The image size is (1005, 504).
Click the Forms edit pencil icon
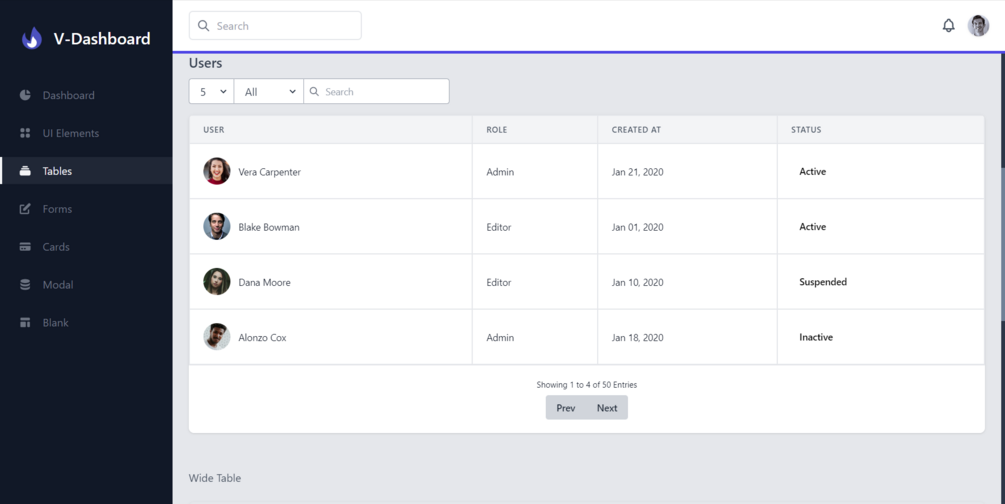[x=25, y=209]
